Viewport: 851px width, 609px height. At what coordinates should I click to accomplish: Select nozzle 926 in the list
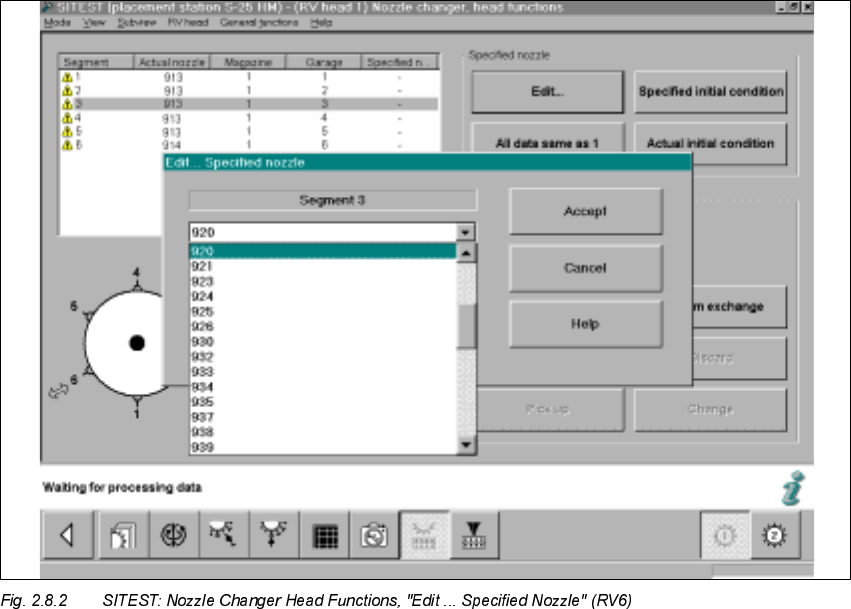click(x=323, y=326)
